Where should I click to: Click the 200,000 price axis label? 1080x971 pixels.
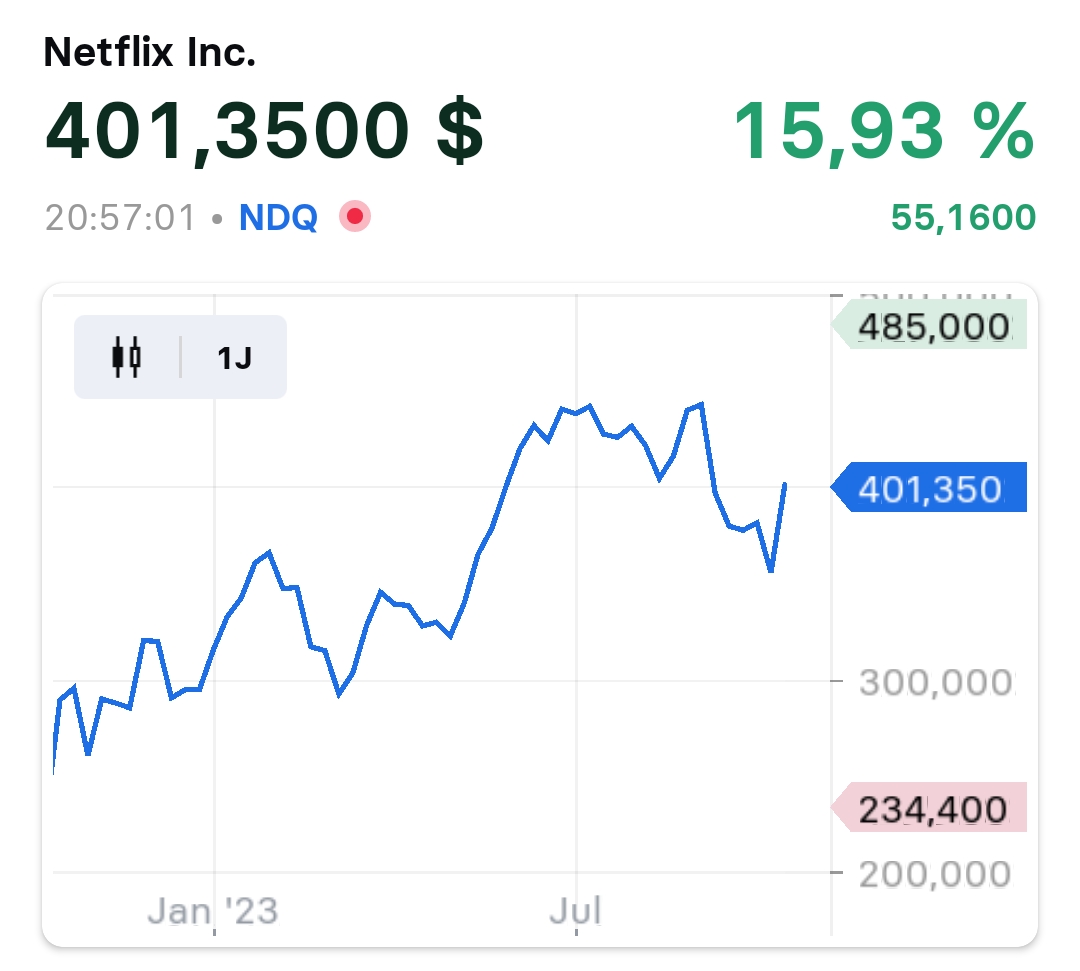coord(935,874)
